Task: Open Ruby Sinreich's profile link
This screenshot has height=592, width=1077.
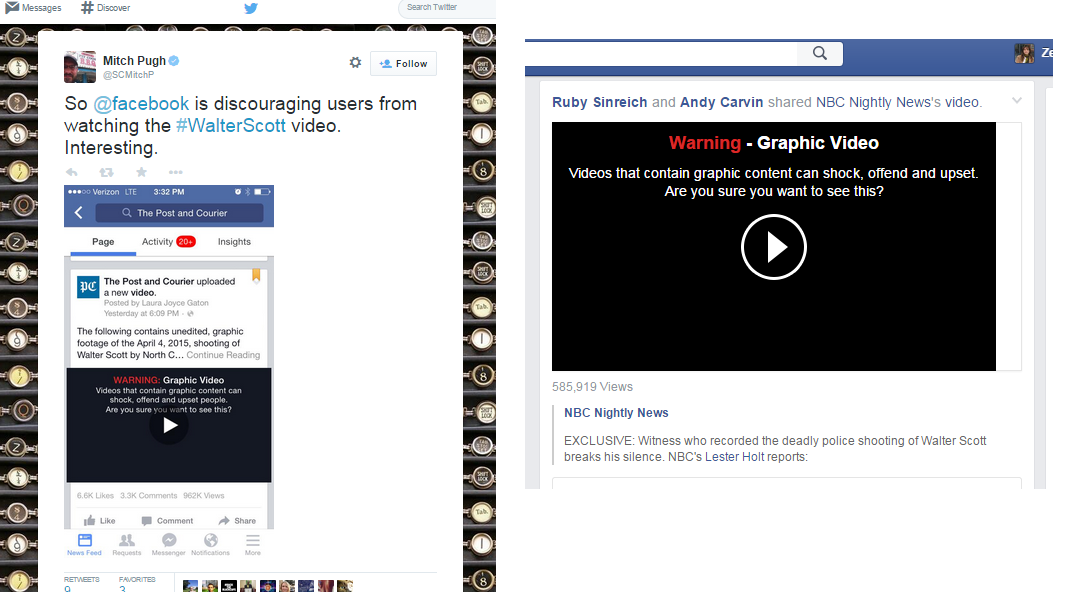Action: point(600,102)
